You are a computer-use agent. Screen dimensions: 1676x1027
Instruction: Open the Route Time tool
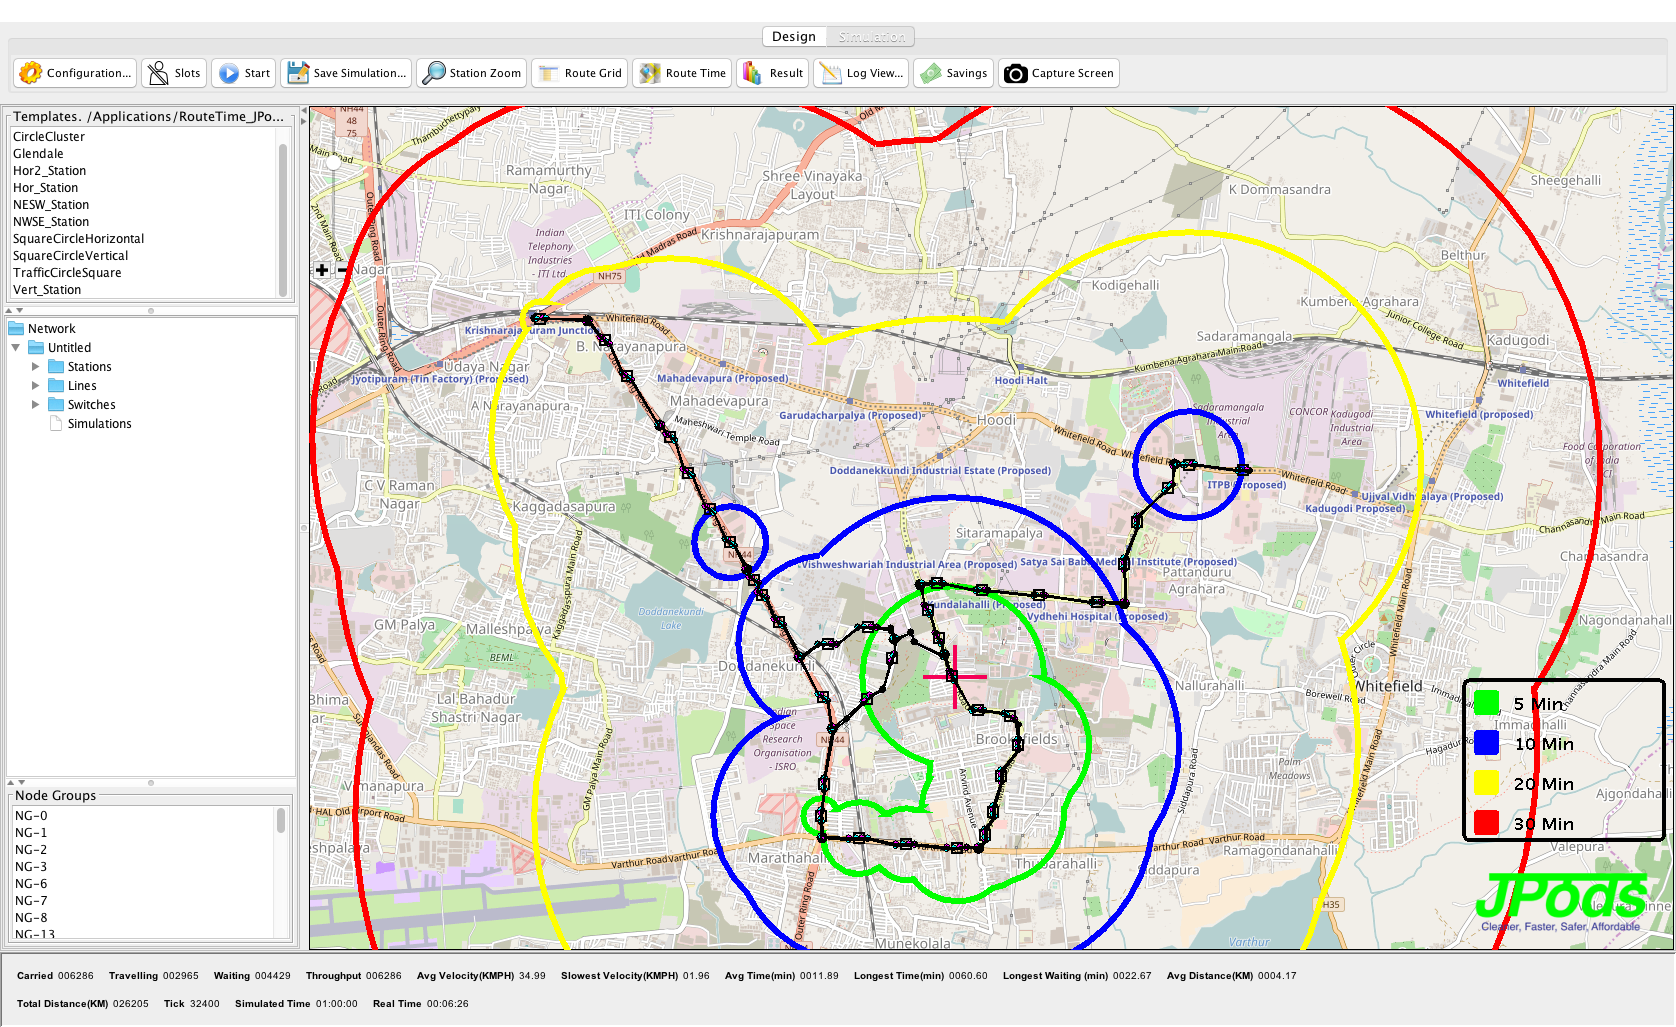coord(650,73)
